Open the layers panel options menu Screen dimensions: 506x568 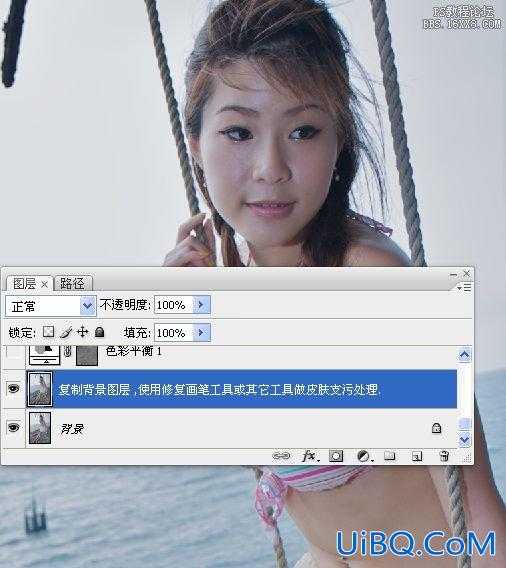(464, 288)
